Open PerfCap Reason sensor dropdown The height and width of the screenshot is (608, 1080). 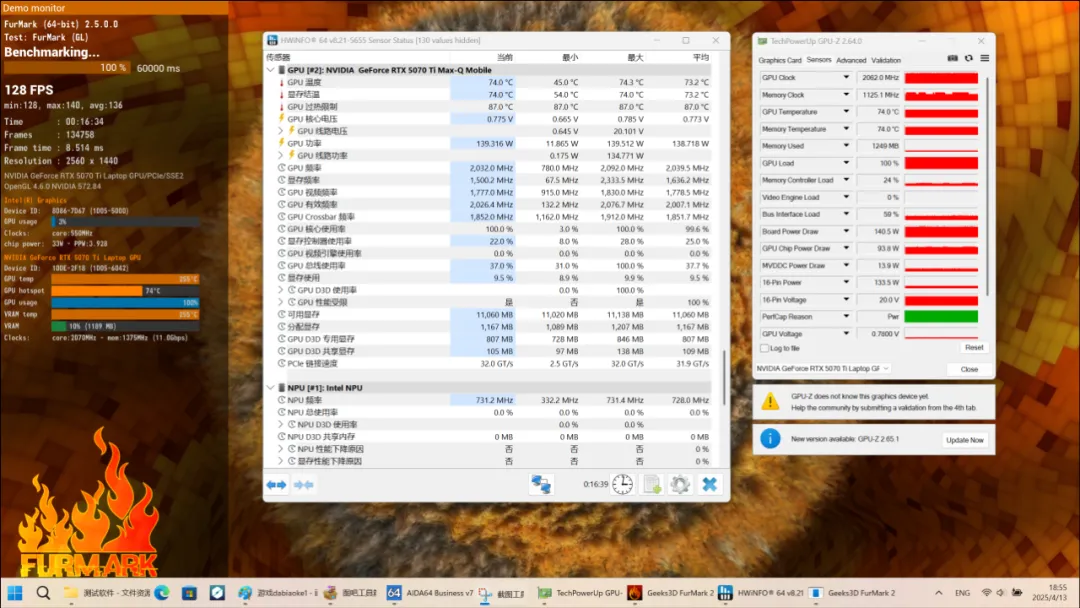click(846, 317)
